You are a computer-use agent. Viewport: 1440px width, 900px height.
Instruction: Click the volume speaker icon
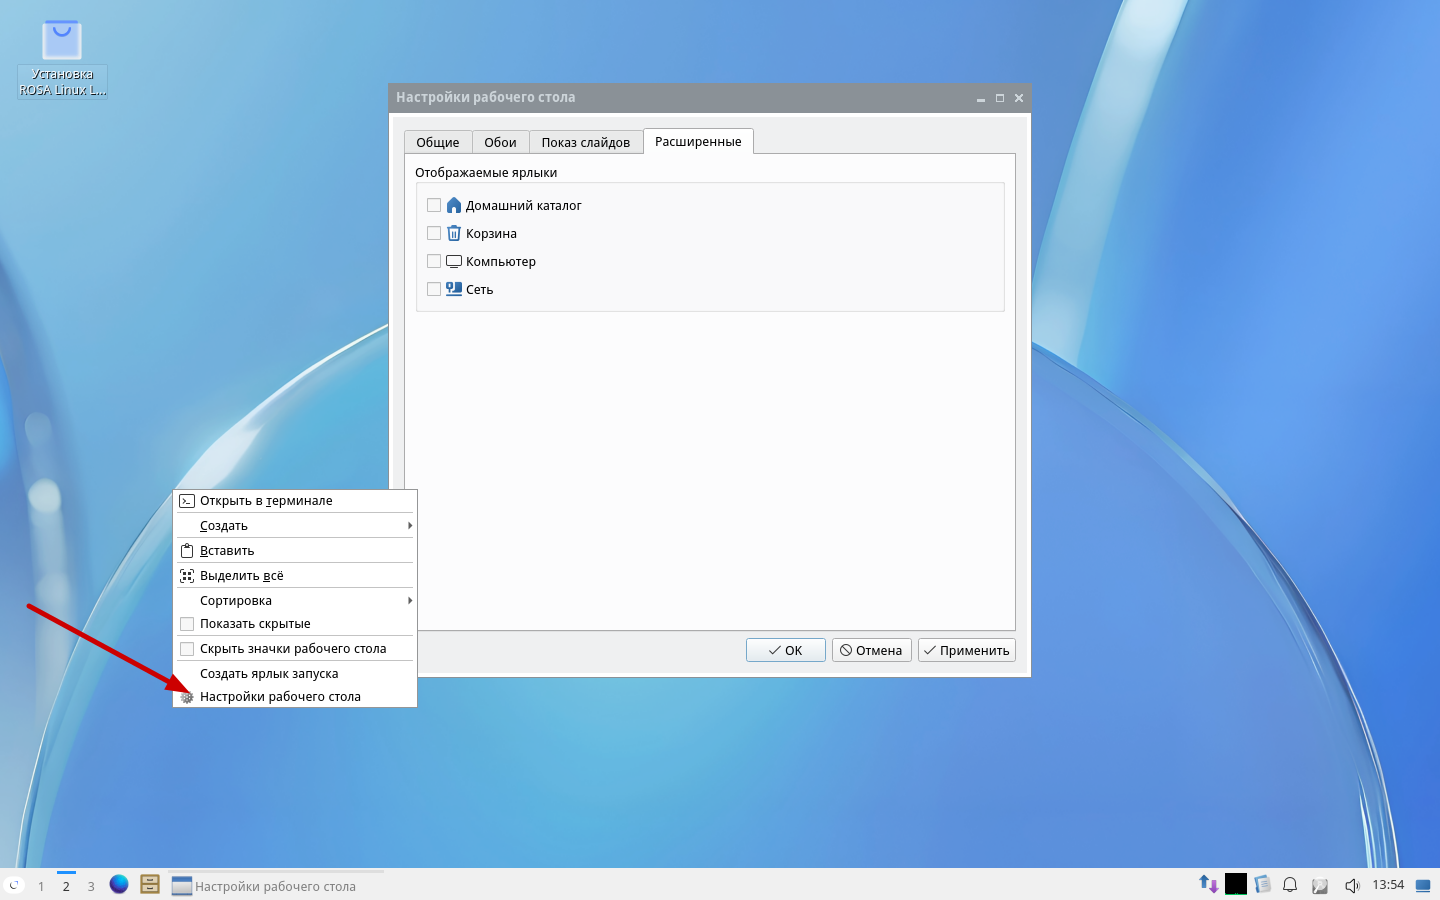point(1352,885)
